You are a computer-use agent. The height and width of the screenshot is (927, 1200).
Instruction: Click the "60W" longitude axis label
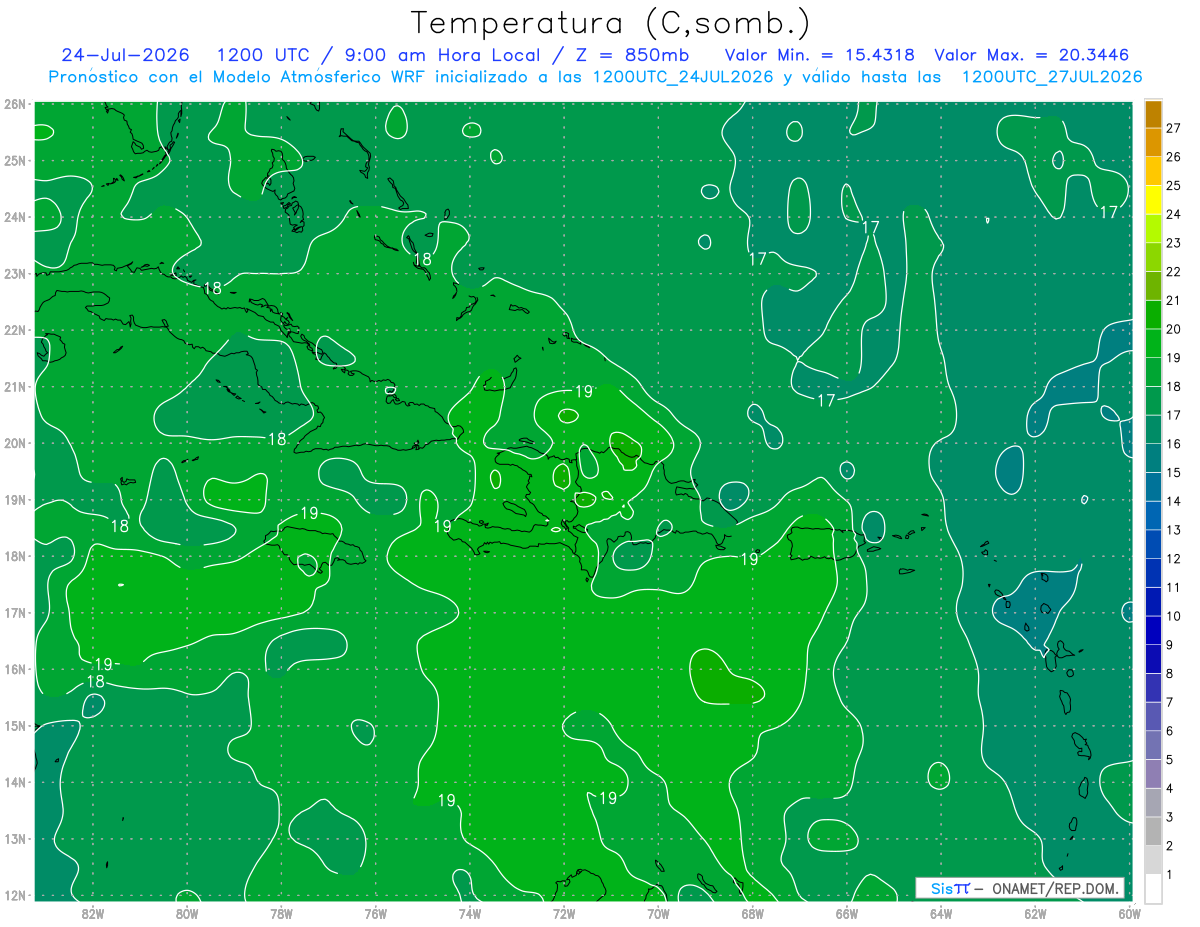click(x=1128, y=913)
